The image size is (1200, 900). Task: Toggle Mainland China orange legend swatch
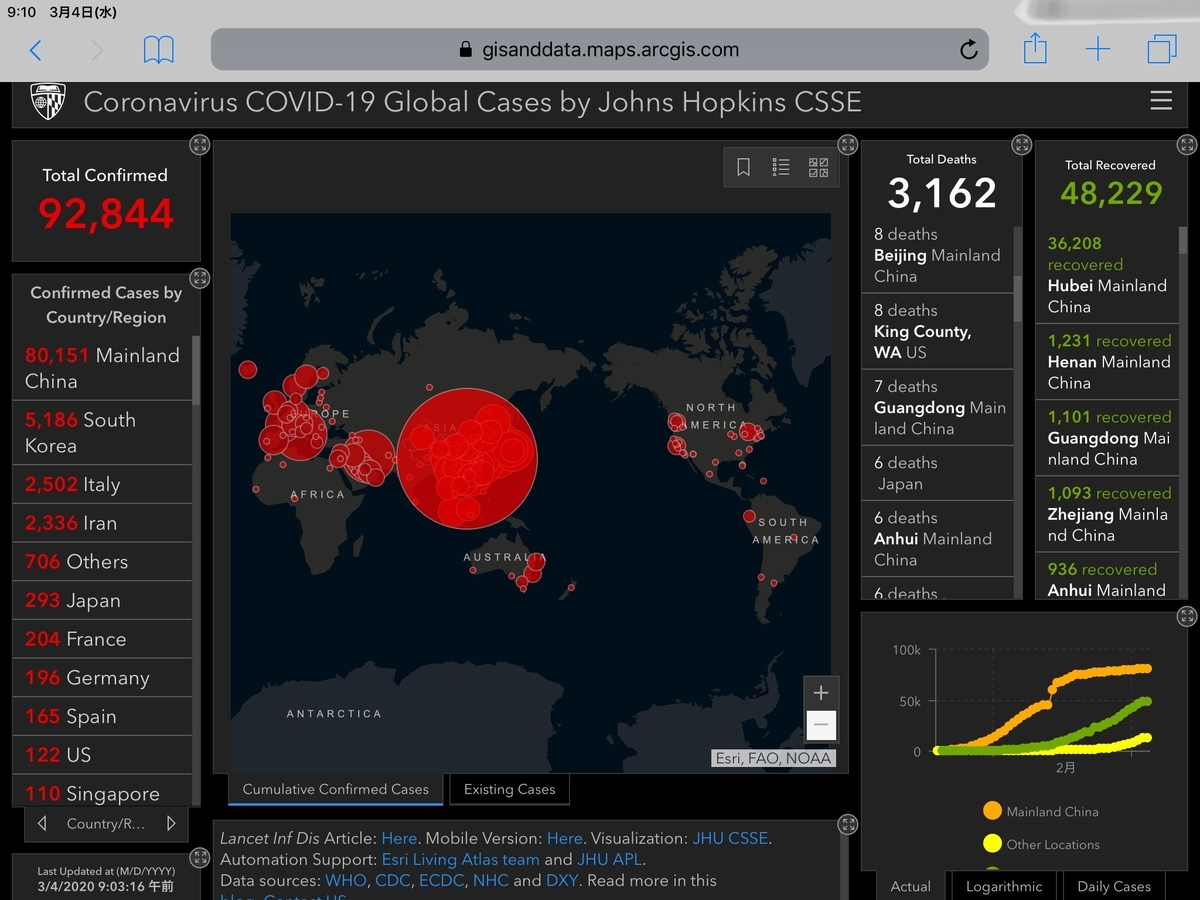point(992,811)
